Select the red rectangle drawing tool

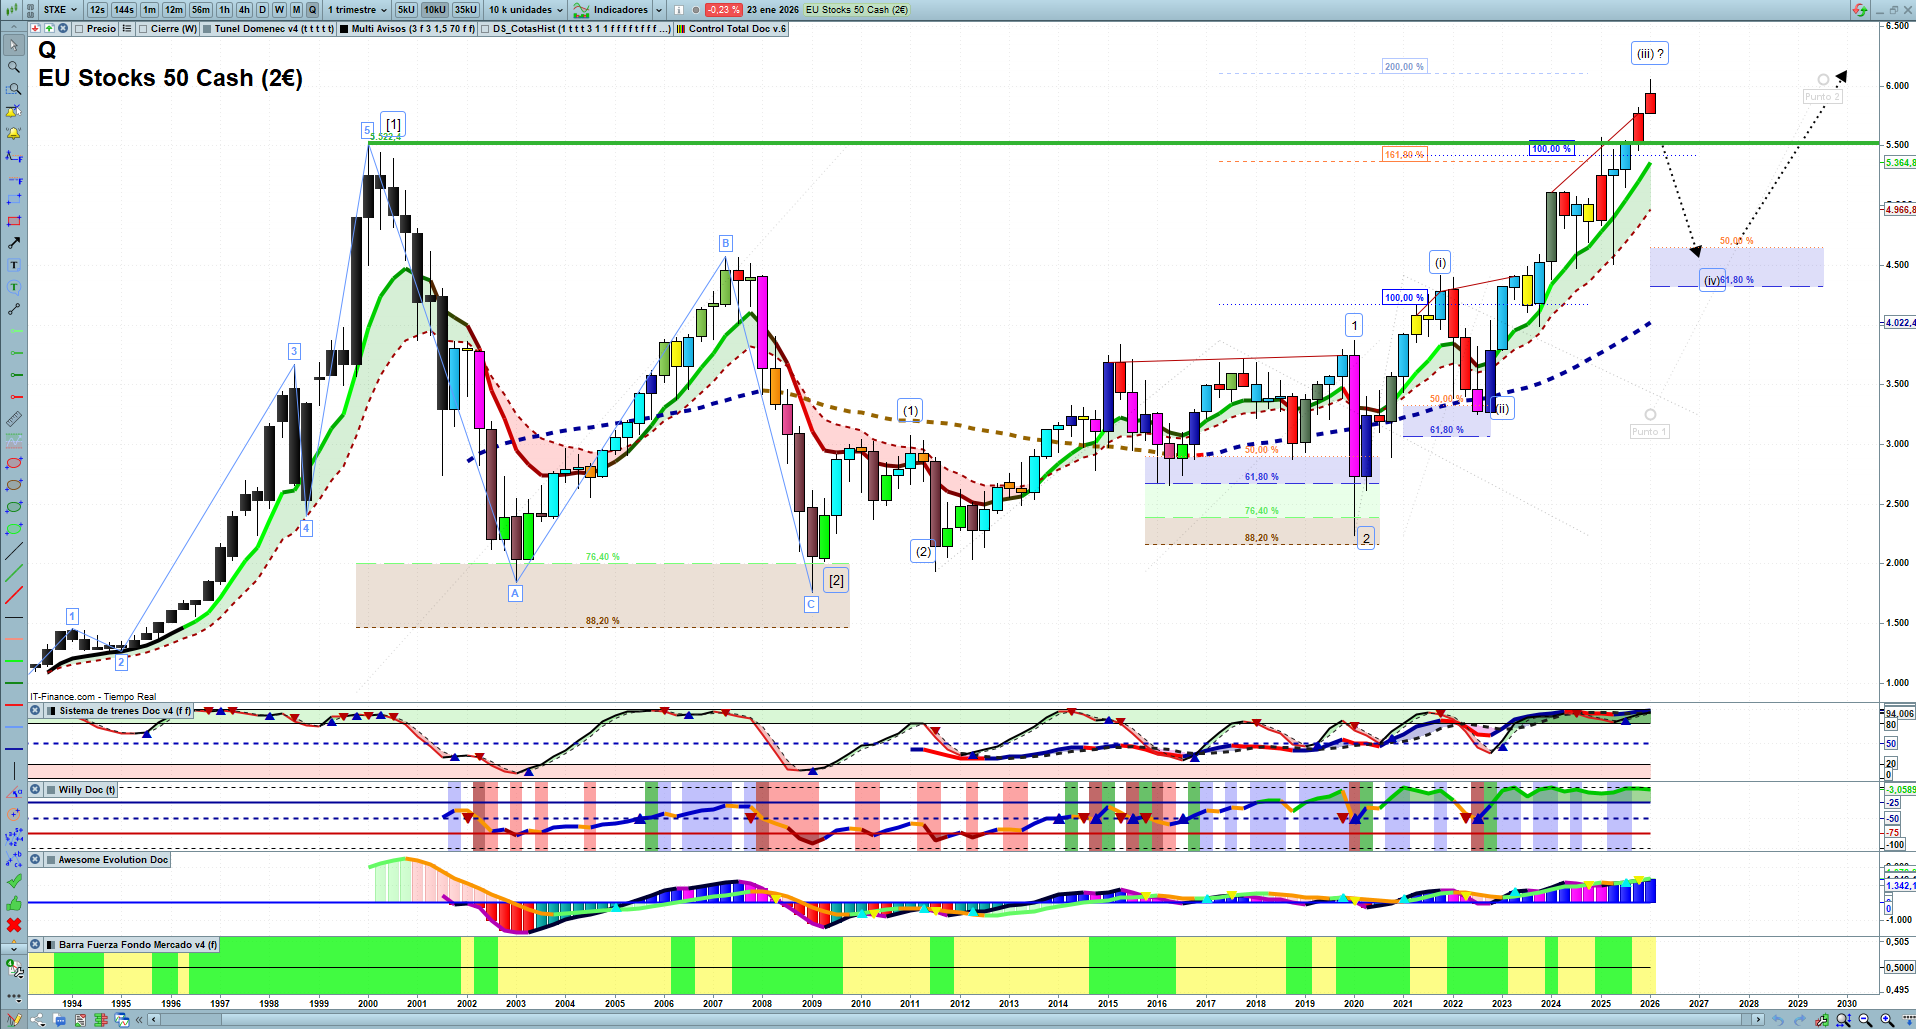(x=14, y=221)
